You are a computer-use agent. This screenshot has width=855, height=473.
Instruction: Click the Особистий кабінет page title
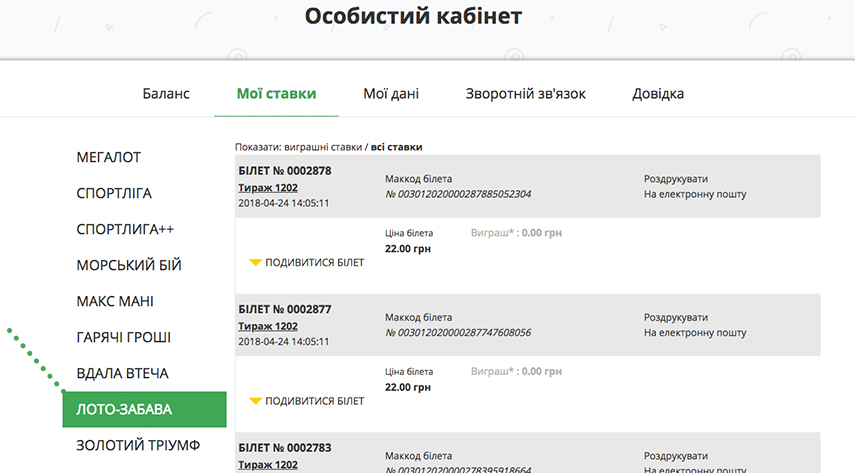click(413, 16)
